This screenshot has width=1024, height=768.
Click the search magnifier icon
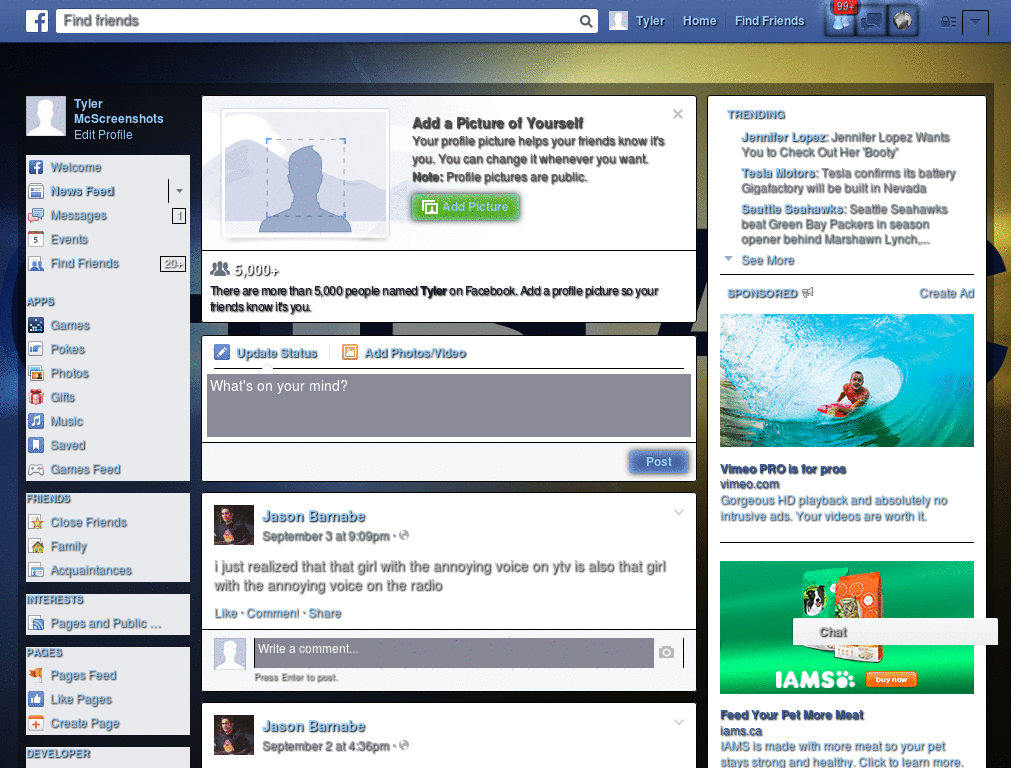[x=586, y=22]
